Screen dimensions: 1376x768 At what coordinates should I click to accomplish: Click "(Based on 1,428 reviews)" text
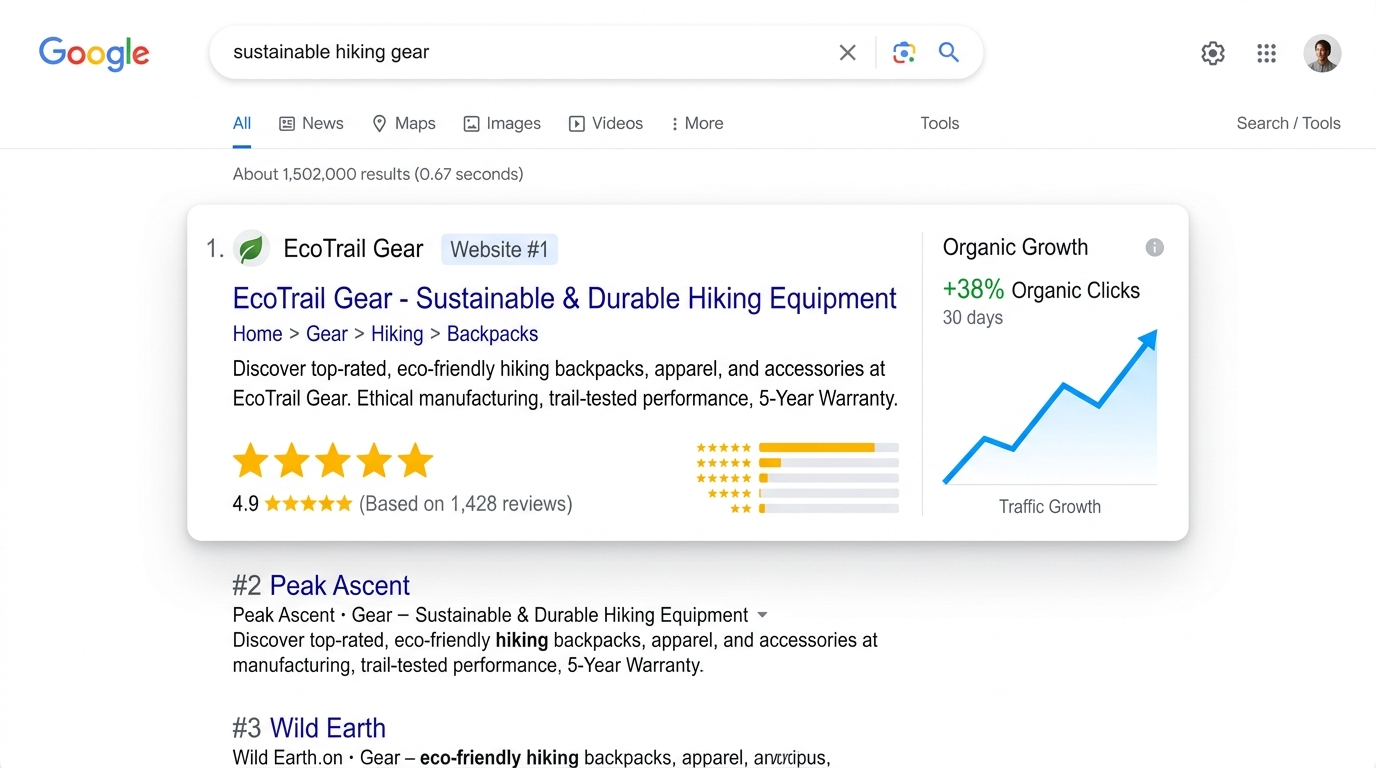tap(465, 504)
